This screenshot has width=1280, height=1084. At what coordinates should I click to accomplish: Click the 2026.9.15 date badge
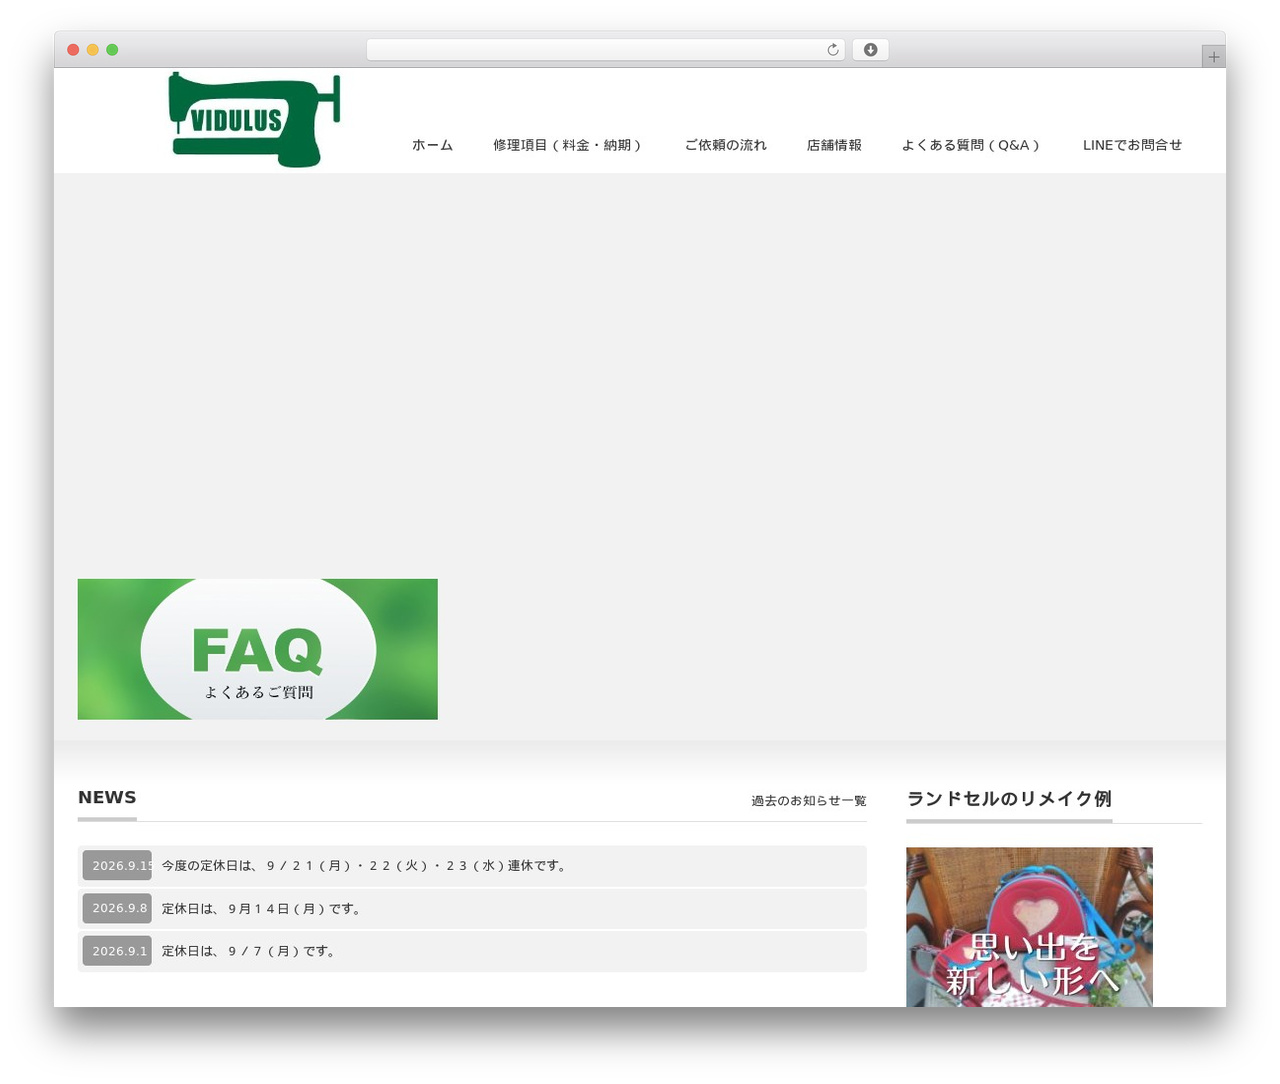(x=117, y=866)
